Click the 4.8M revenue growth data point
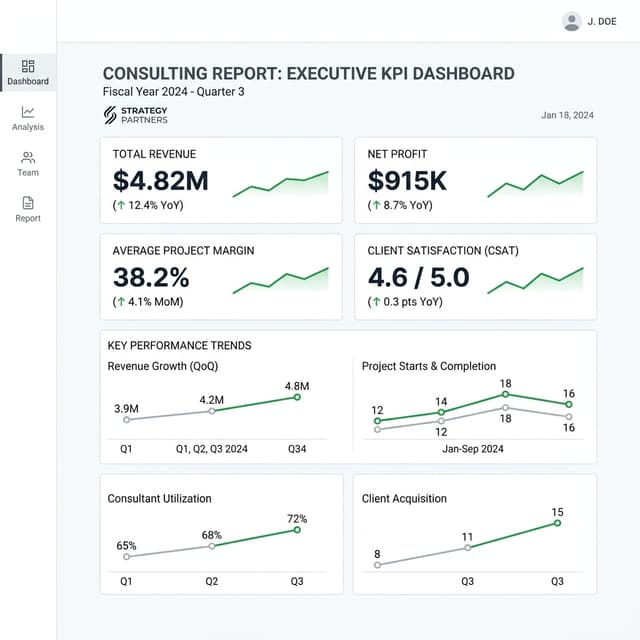This screenshot has width=640, height=640. coord(297,397)
